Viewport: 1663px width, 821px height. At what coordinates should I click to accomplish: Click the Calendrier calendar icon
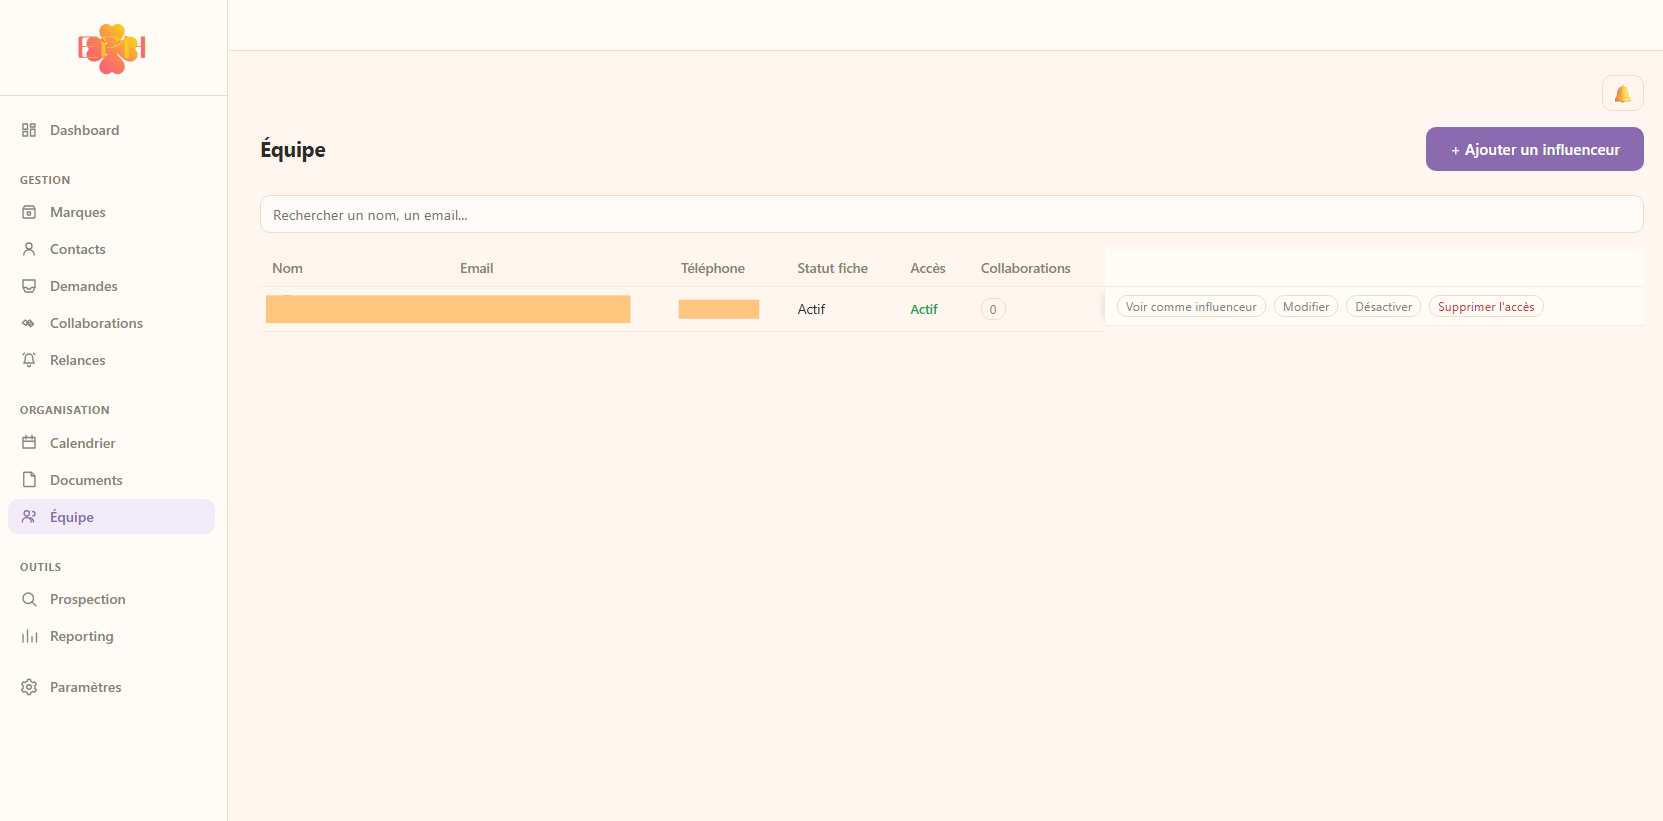click(29, 443)
